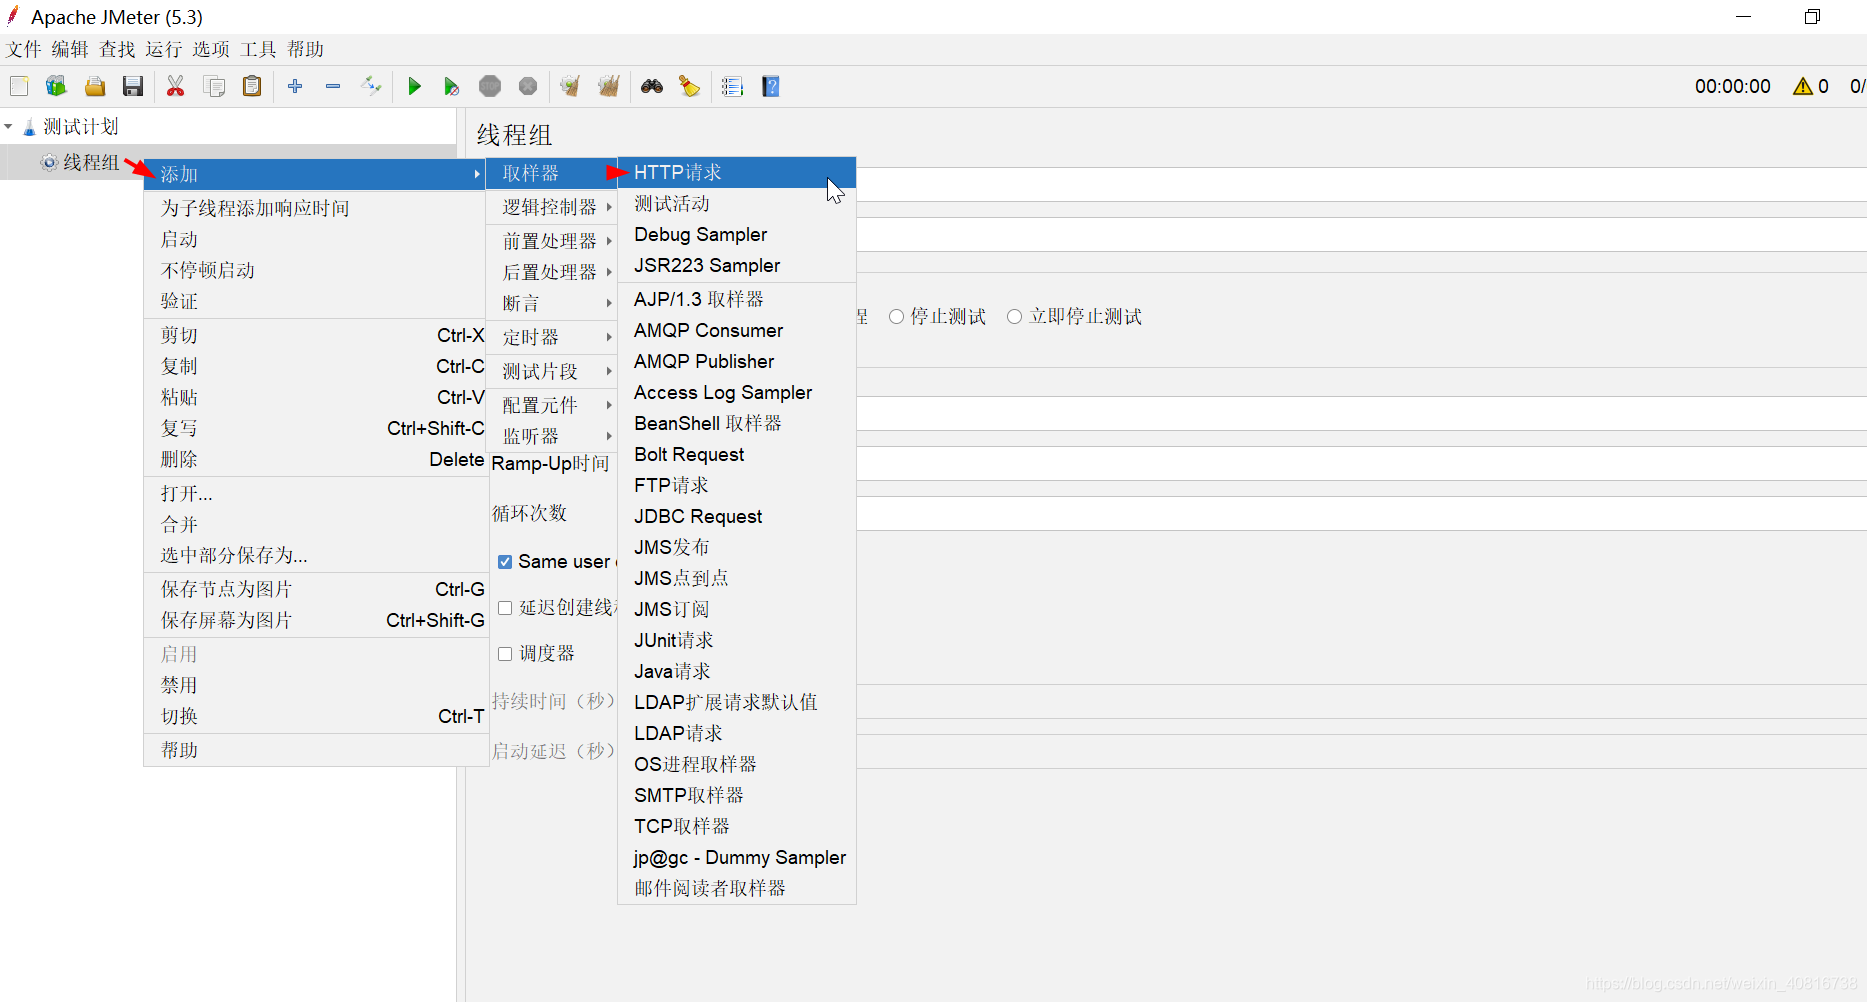This screenshot has width=1867, height=1002.
Task: Select the 停止测试 radio button
Action: (x=897, y=316)
